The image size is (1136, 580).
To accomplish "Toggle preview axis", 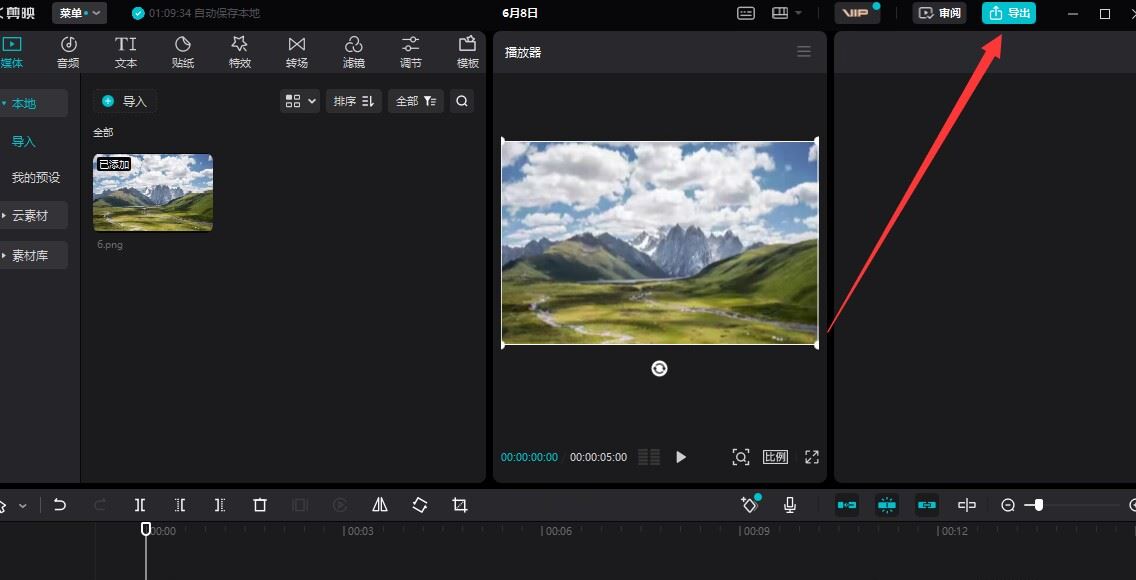I will point(967,505).
